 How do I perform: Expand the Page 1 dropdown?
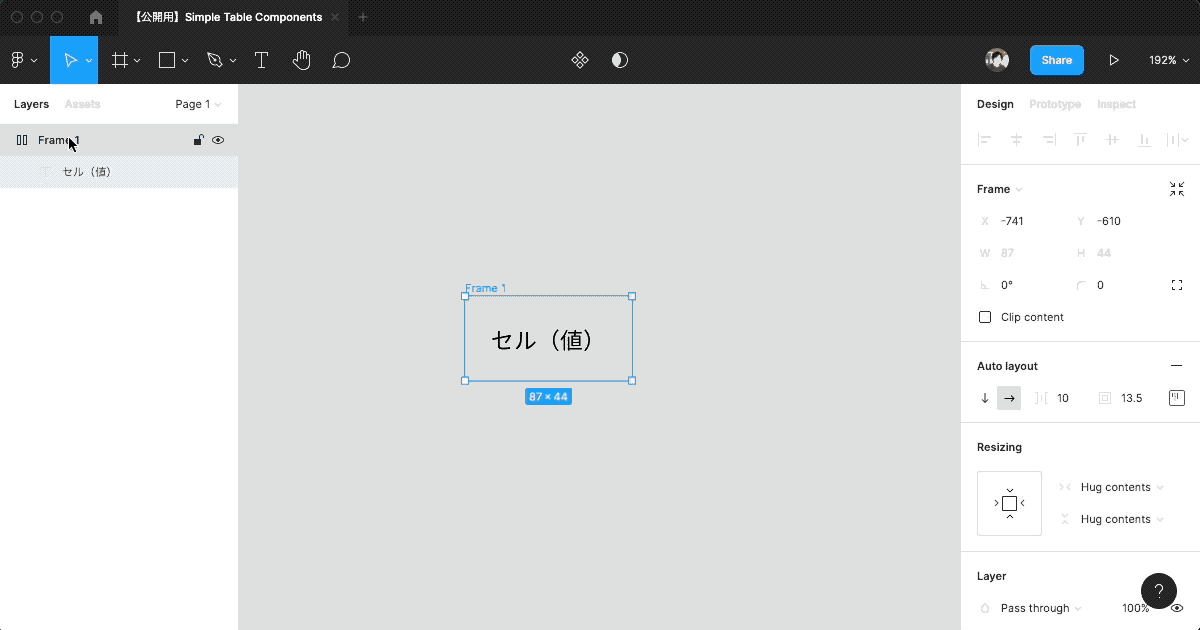[198, 104]
